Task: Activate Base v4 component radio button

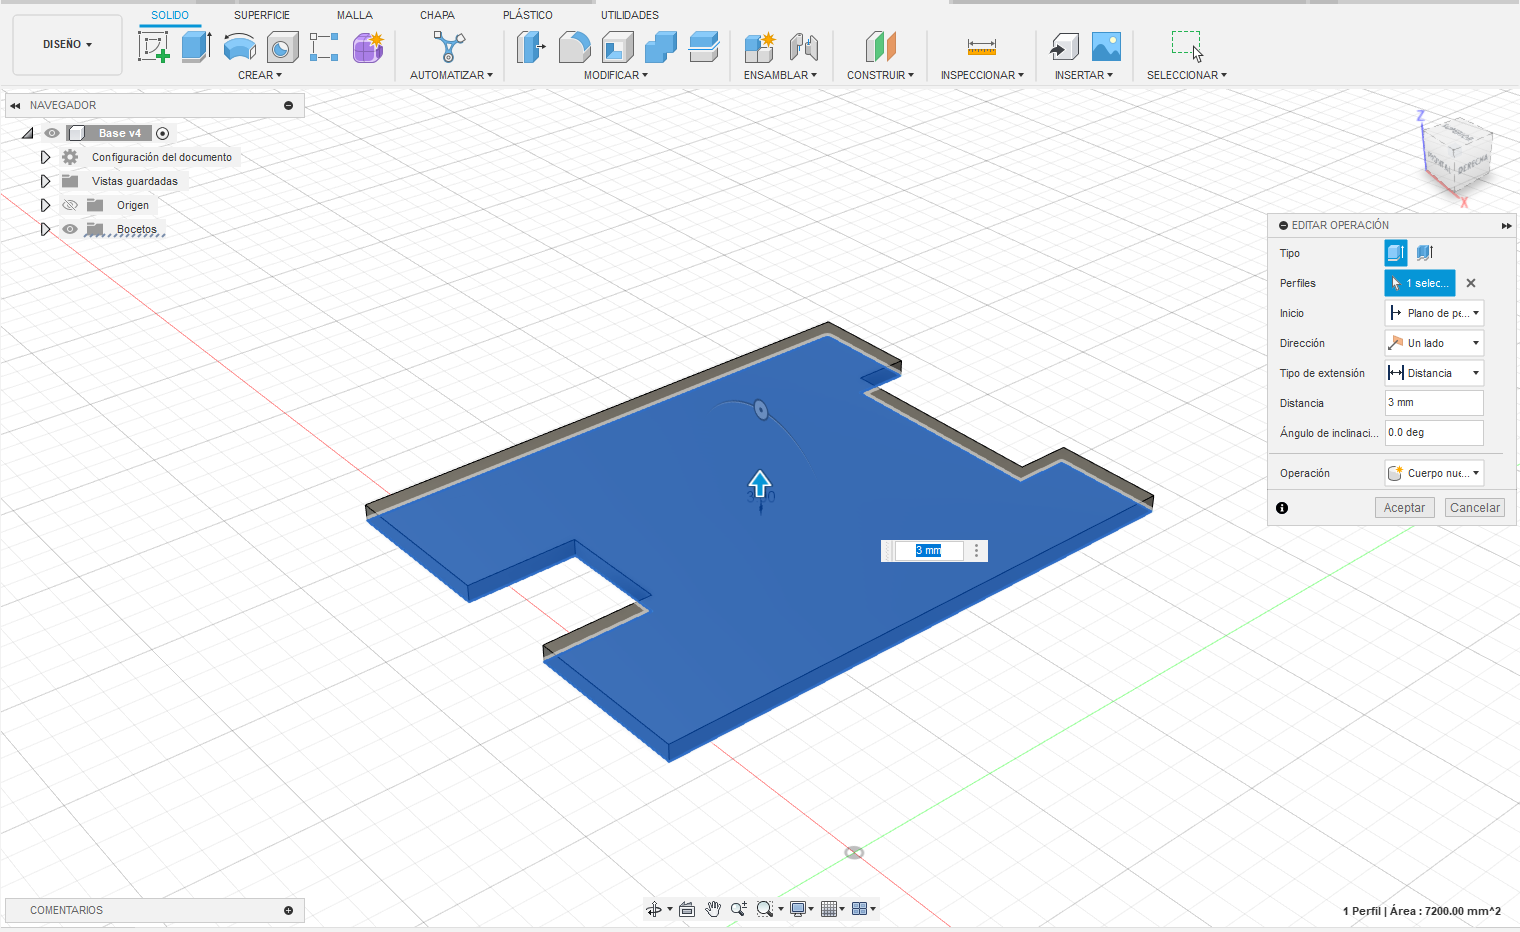Action: coord(163,133)
